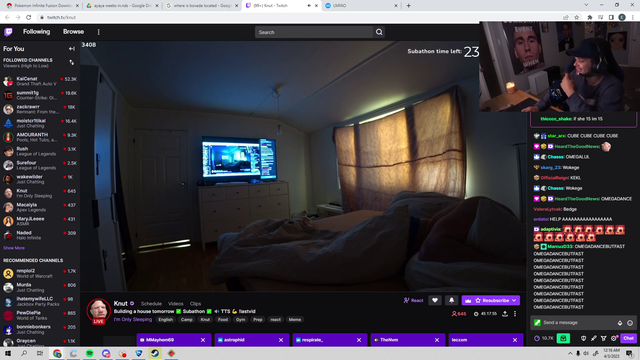Sort followed channels by viewers
Viewport: 640px width, 360px height.
(72, 62)
